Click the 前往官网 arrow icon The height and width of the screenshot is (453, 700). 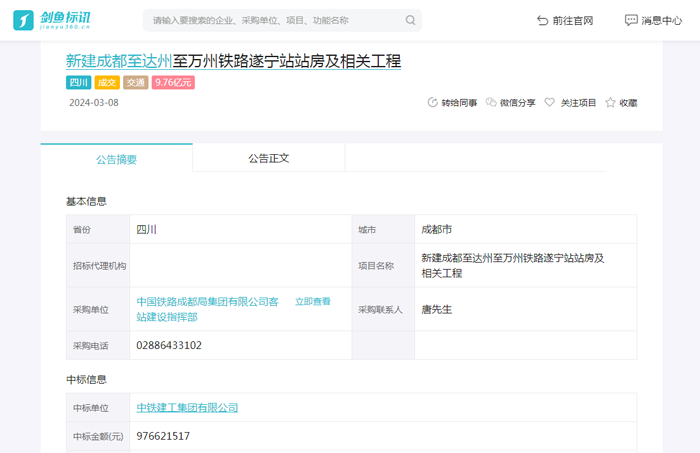(x=543, y=20)
